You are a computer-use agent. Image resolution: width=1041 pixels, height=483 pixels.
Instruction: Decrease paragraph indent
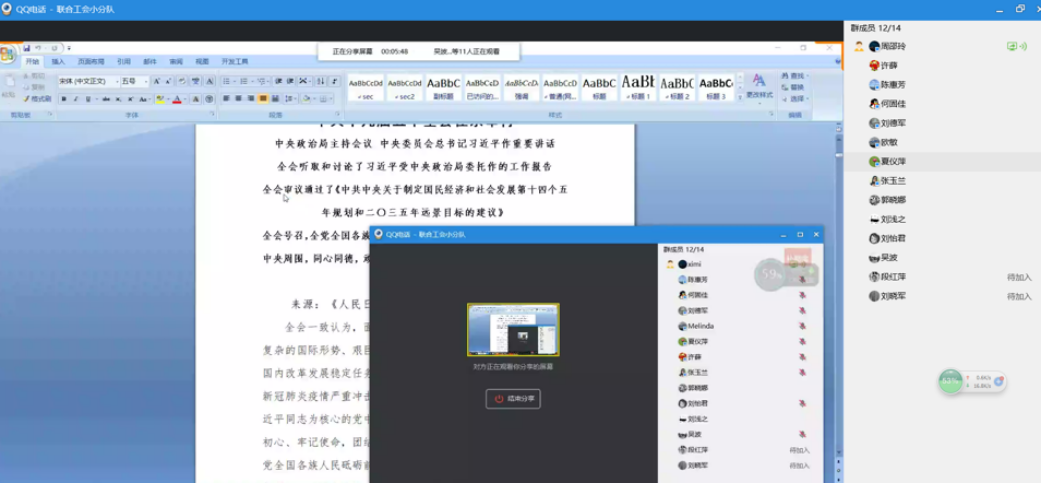[278, 81]
